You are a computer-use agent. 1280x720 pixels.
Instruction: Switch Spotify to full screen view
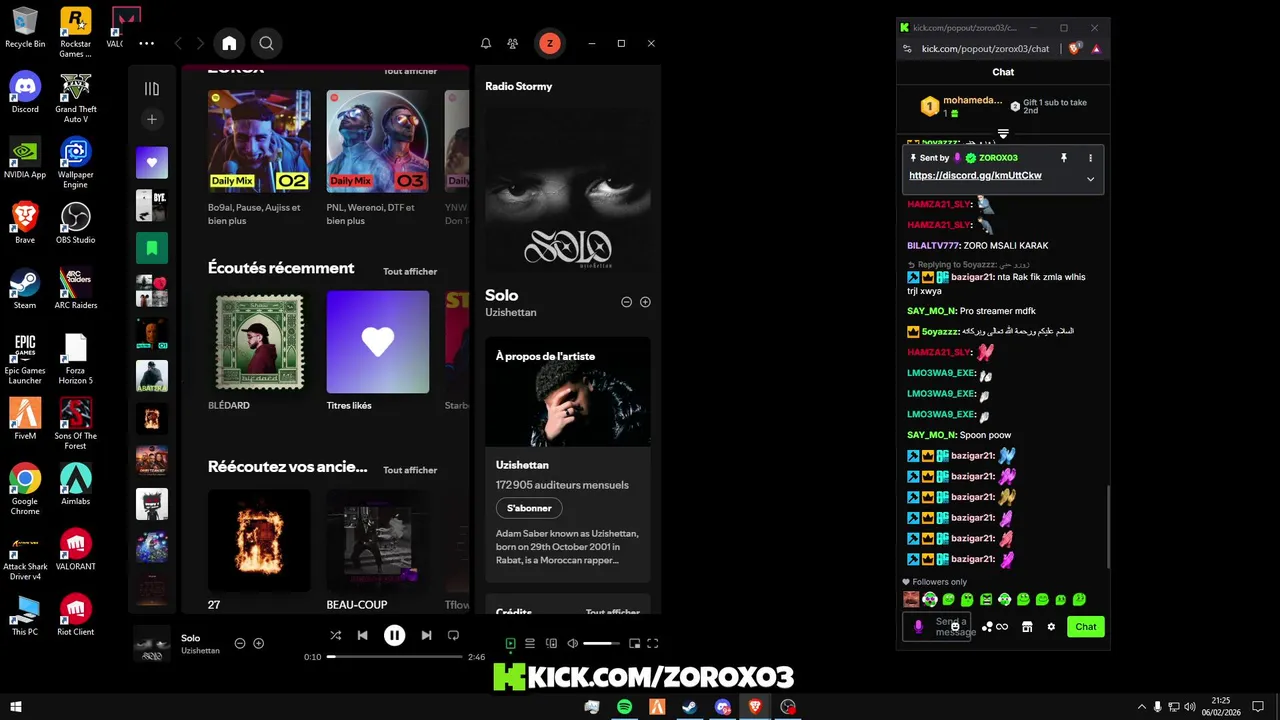coord(653,643)
